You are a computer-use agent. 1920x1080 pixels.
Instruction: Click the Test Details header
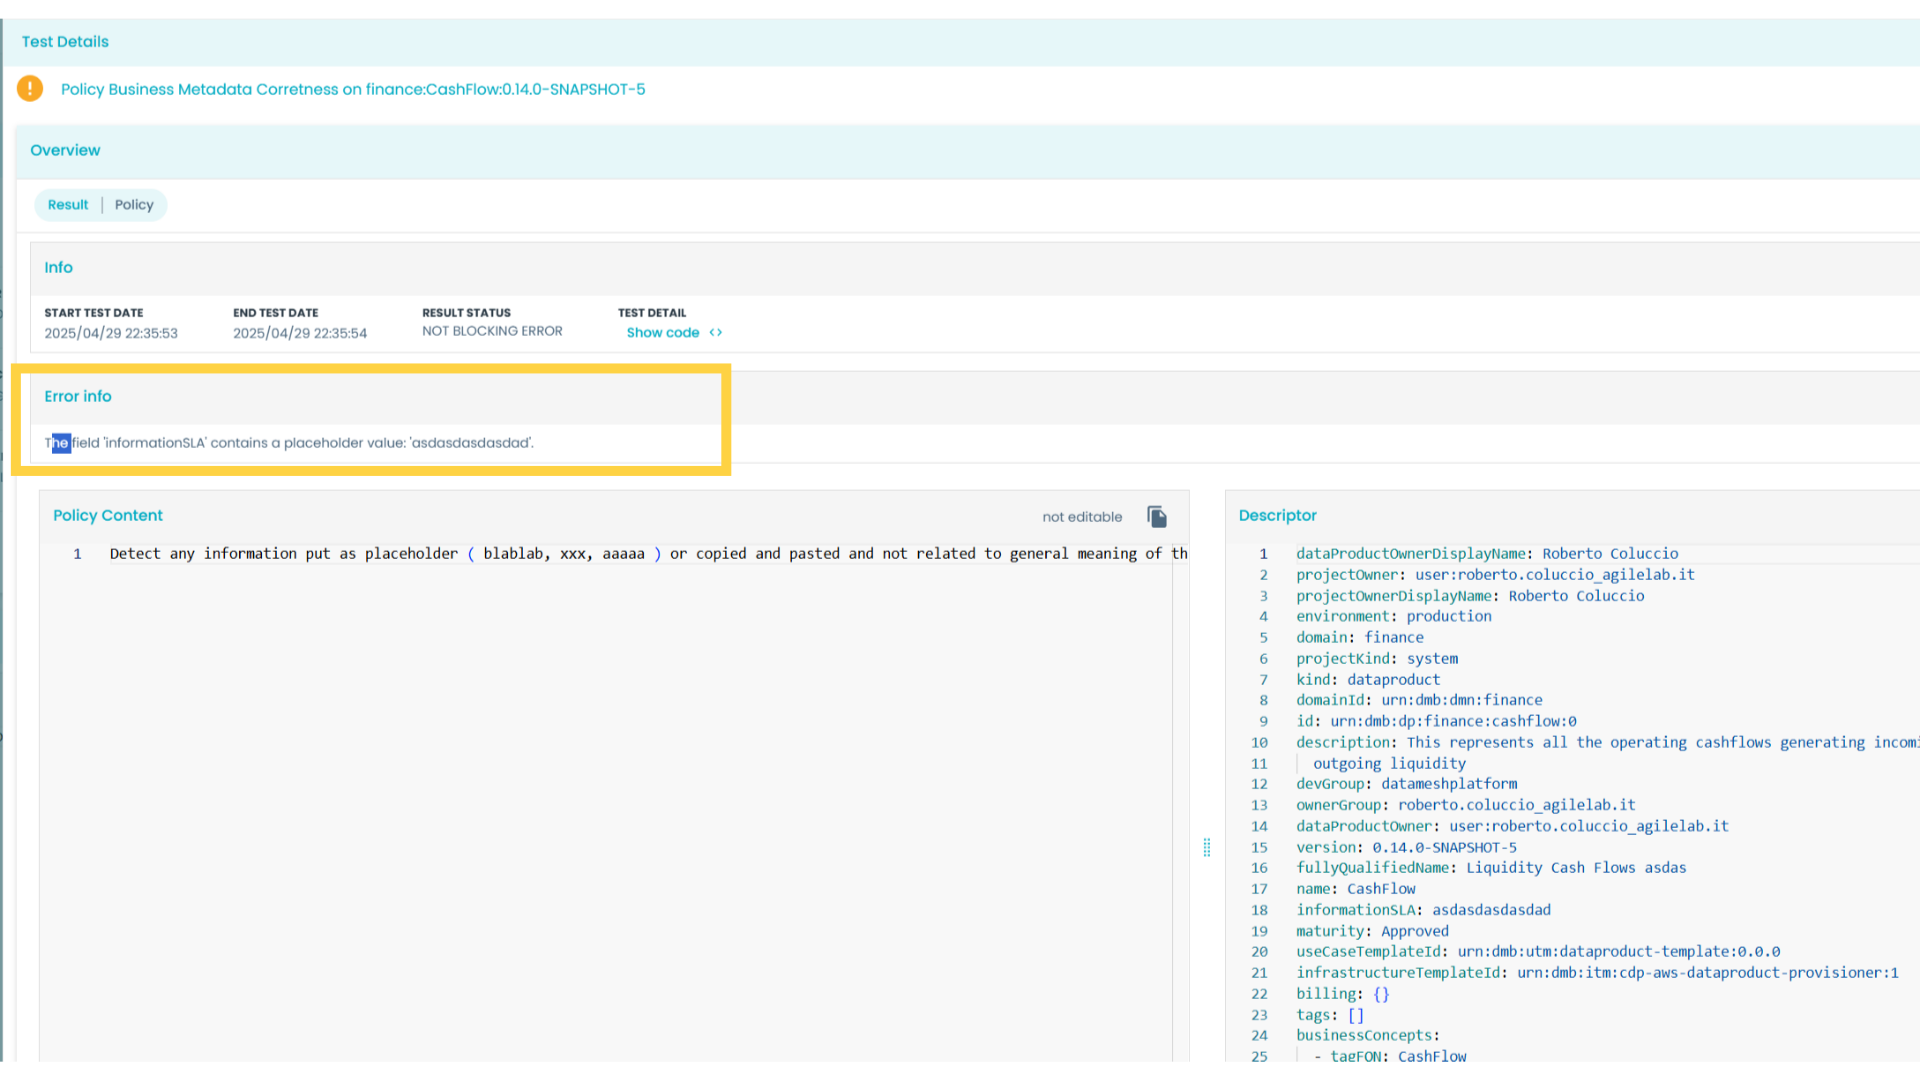point(65,42)
